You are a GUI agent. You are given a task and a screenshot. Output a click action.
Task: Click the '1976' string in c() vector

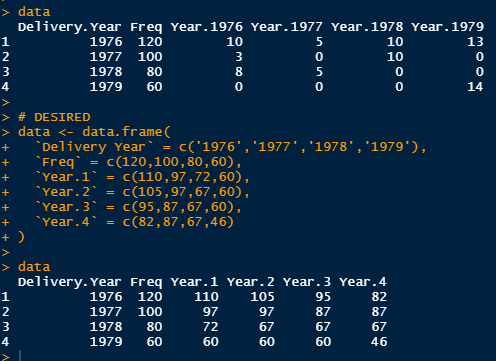point(219,147)
